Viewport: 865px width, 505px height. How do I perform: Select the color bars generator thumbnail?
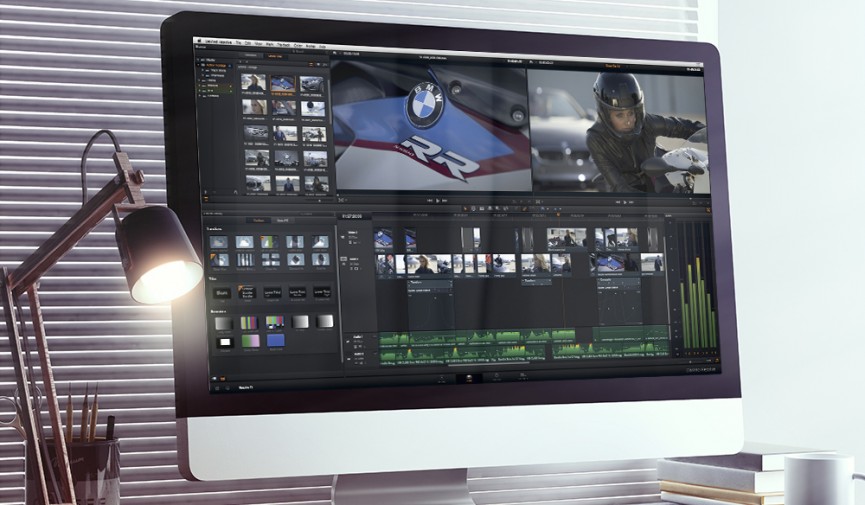[249, 323]
